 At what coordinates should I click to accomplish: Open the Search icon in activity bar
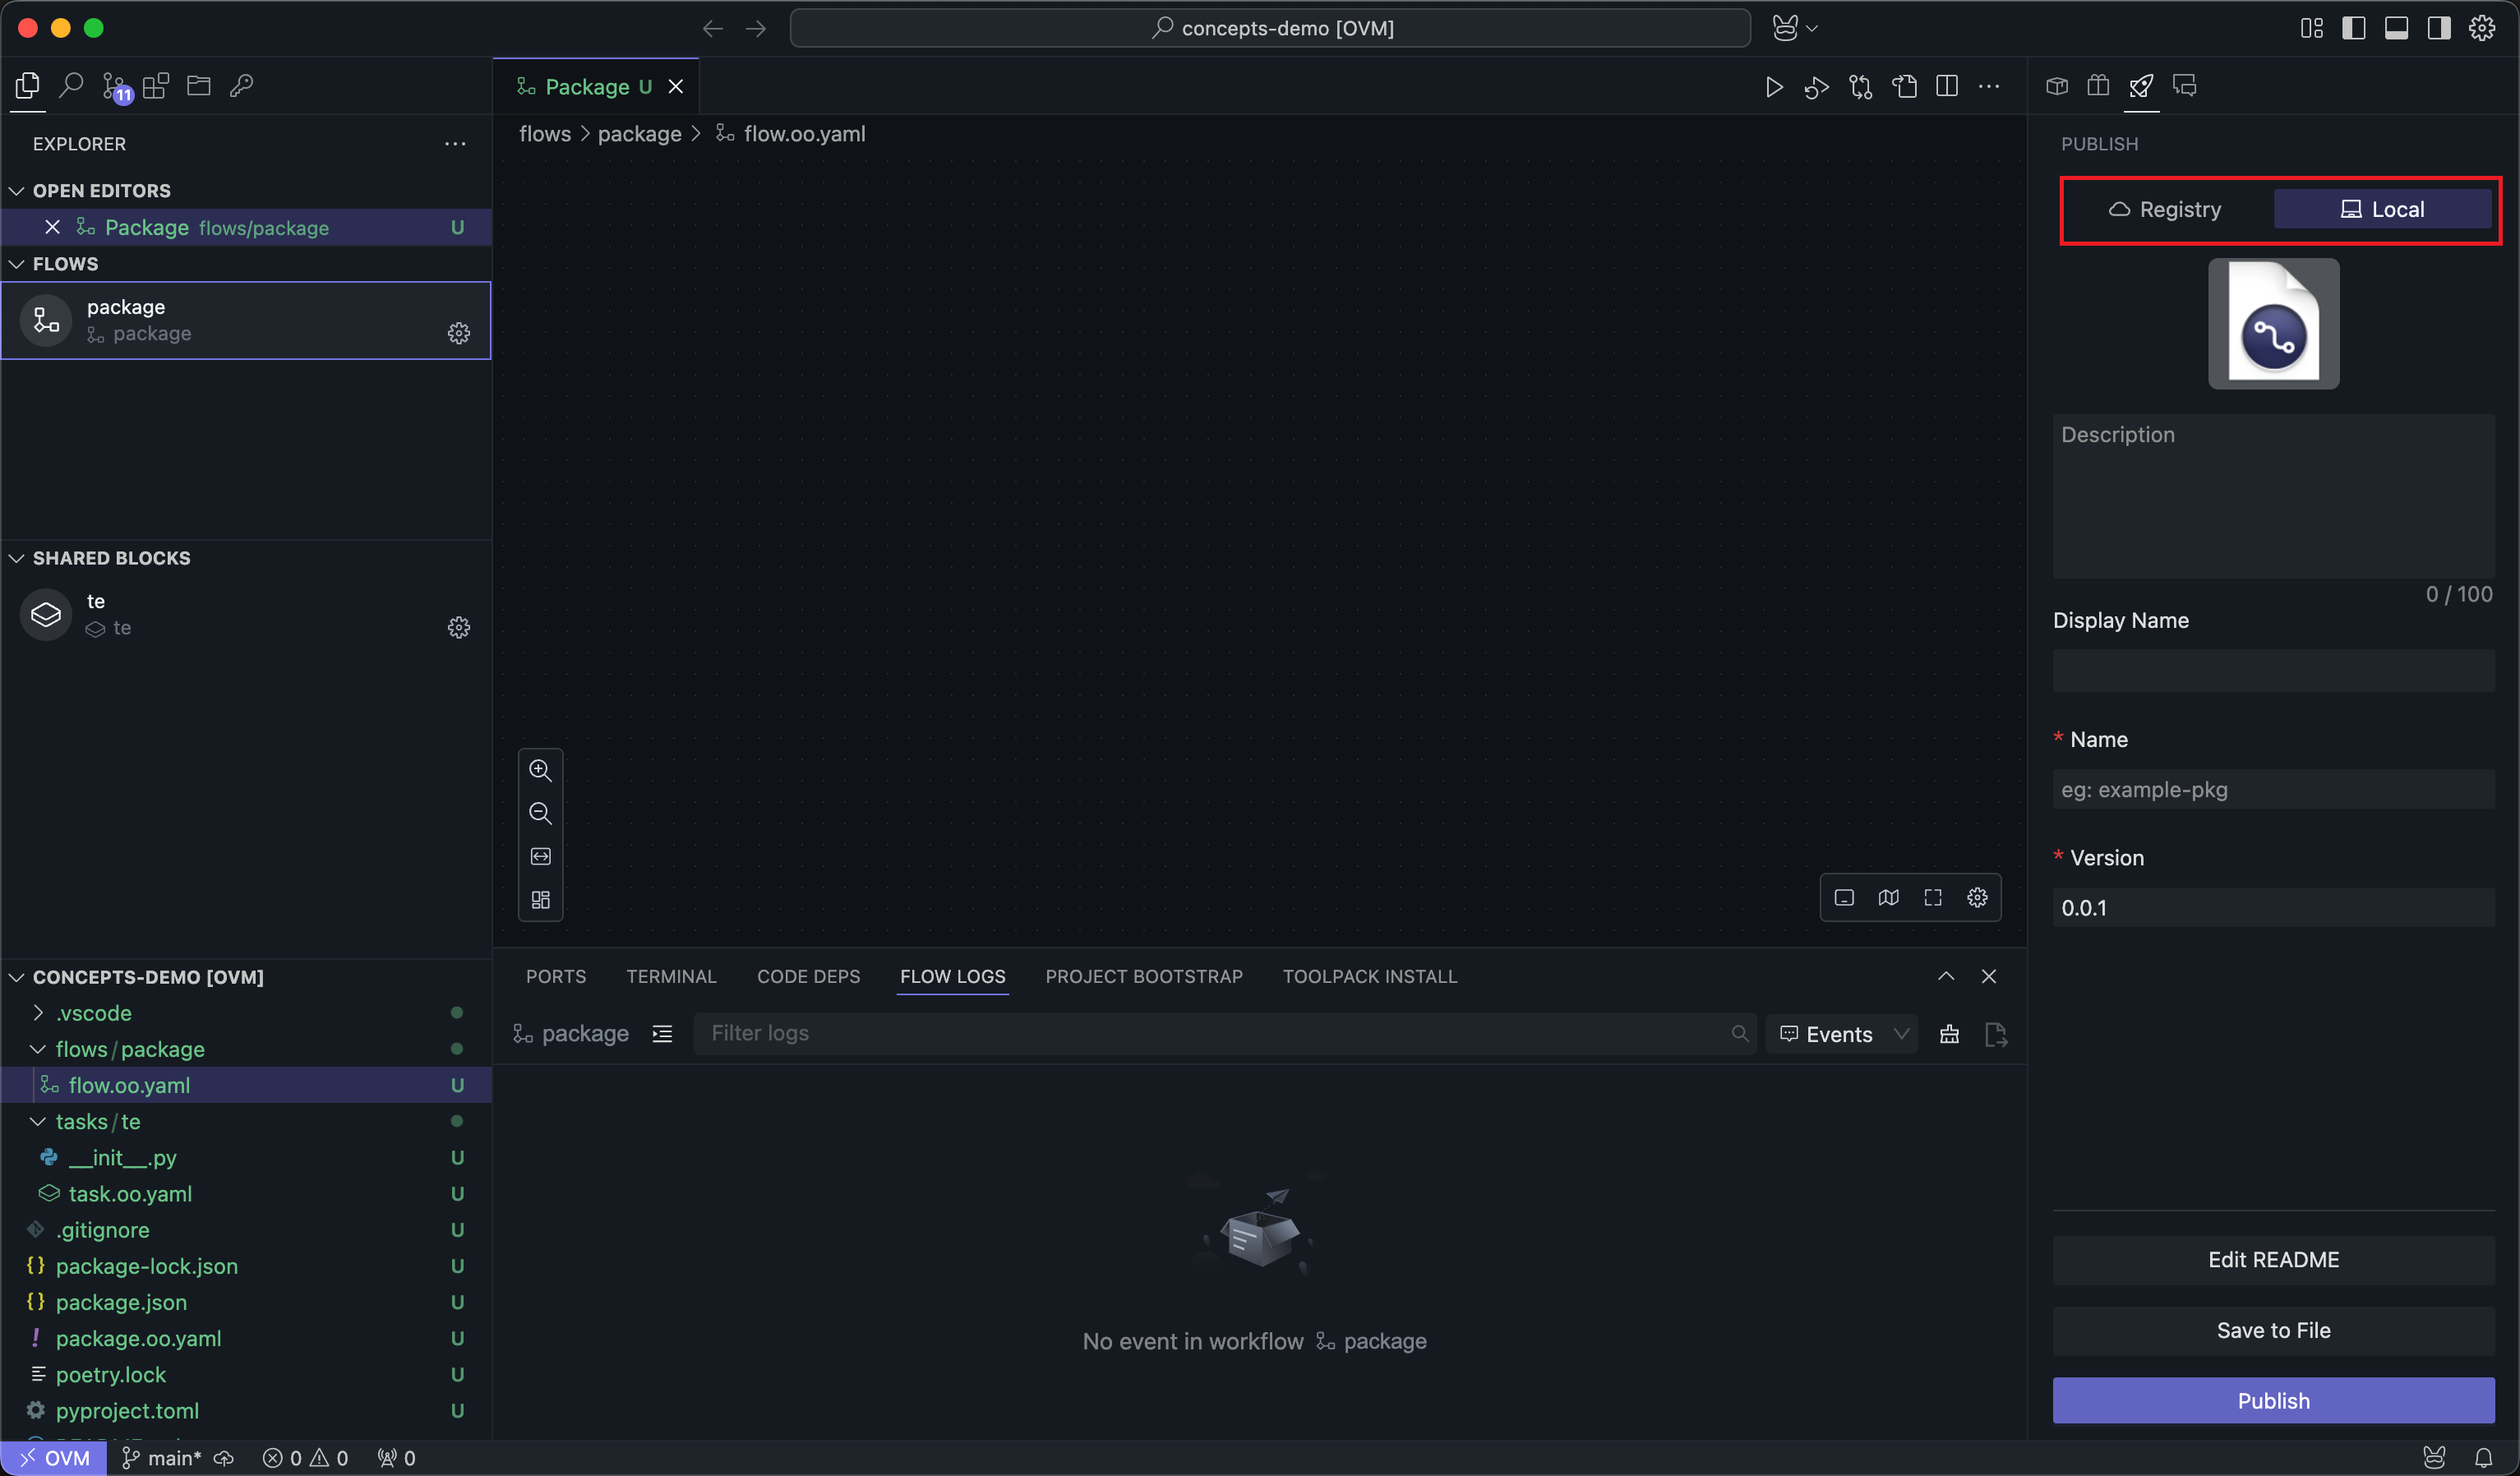coord(70,86)
